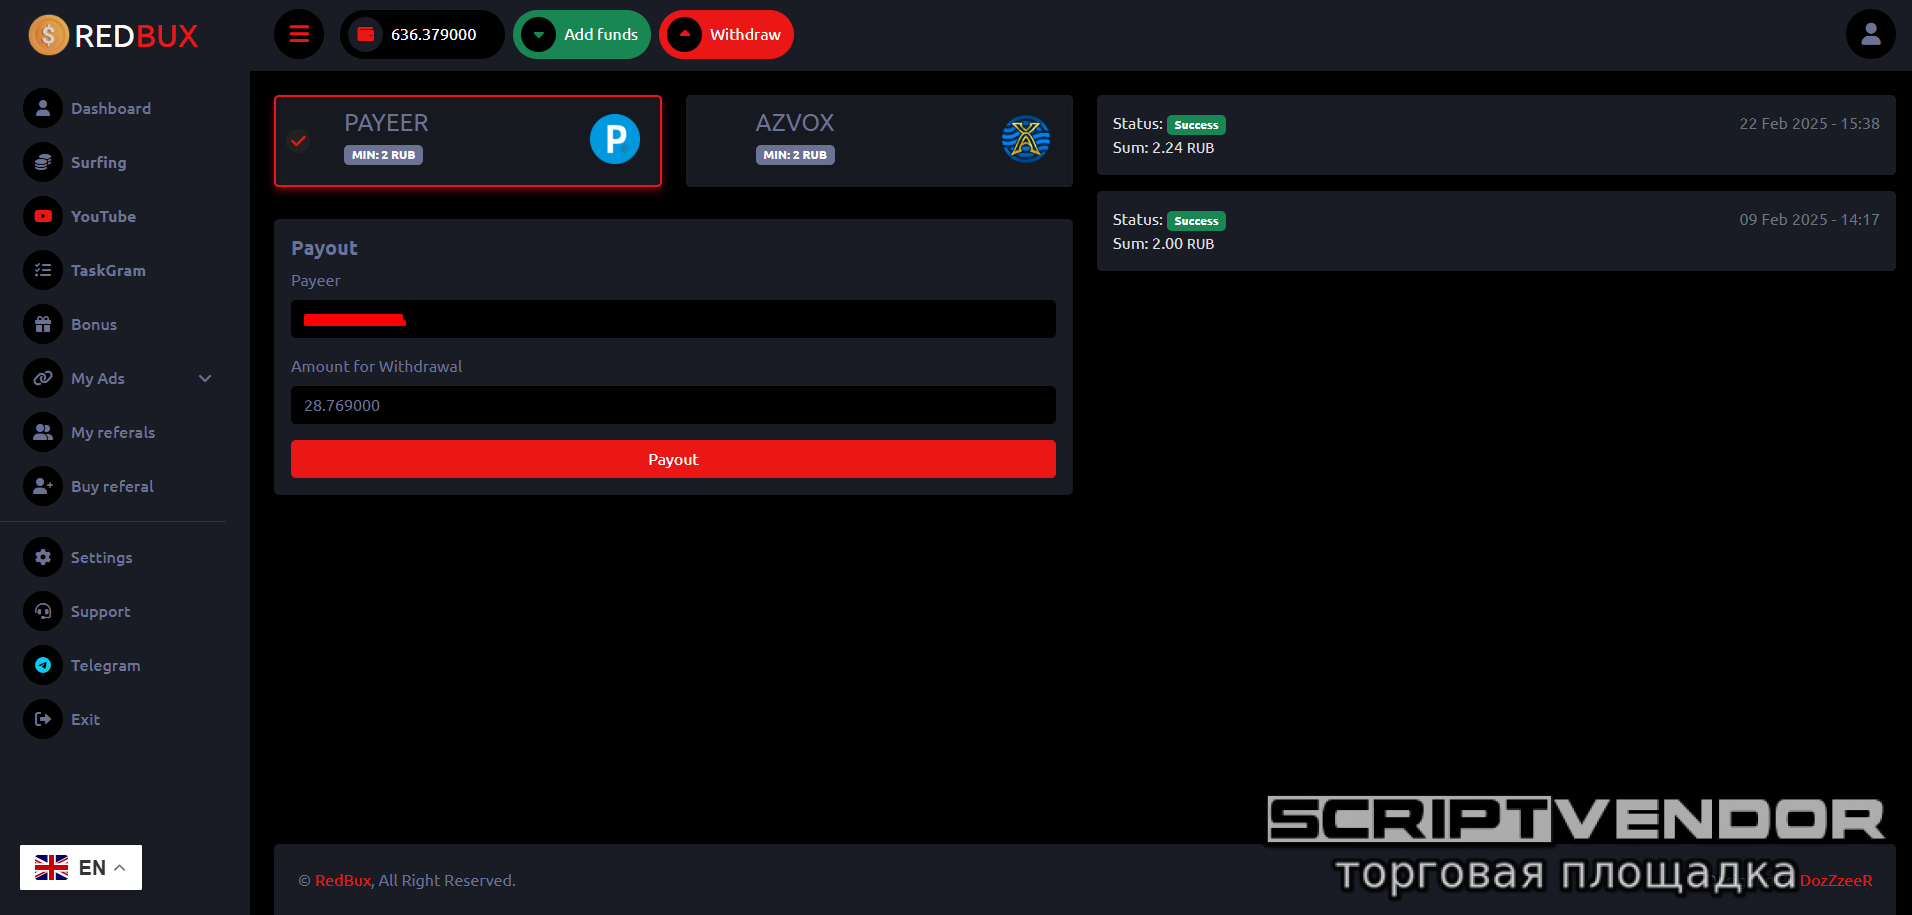1912x915 pixels.
Task: Click the Settings gear icon
Action: coord(43,557)
